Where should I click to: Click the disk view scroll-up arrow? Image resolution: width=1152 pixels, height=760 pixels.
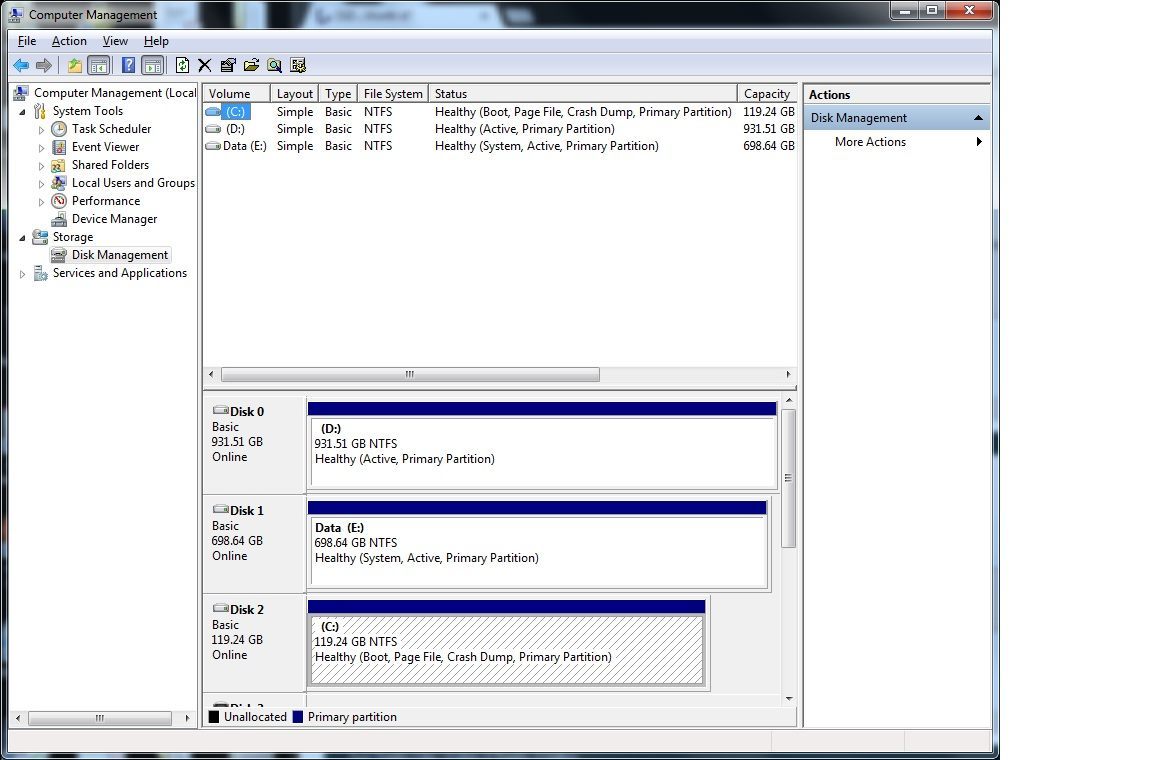coord(789,401)
